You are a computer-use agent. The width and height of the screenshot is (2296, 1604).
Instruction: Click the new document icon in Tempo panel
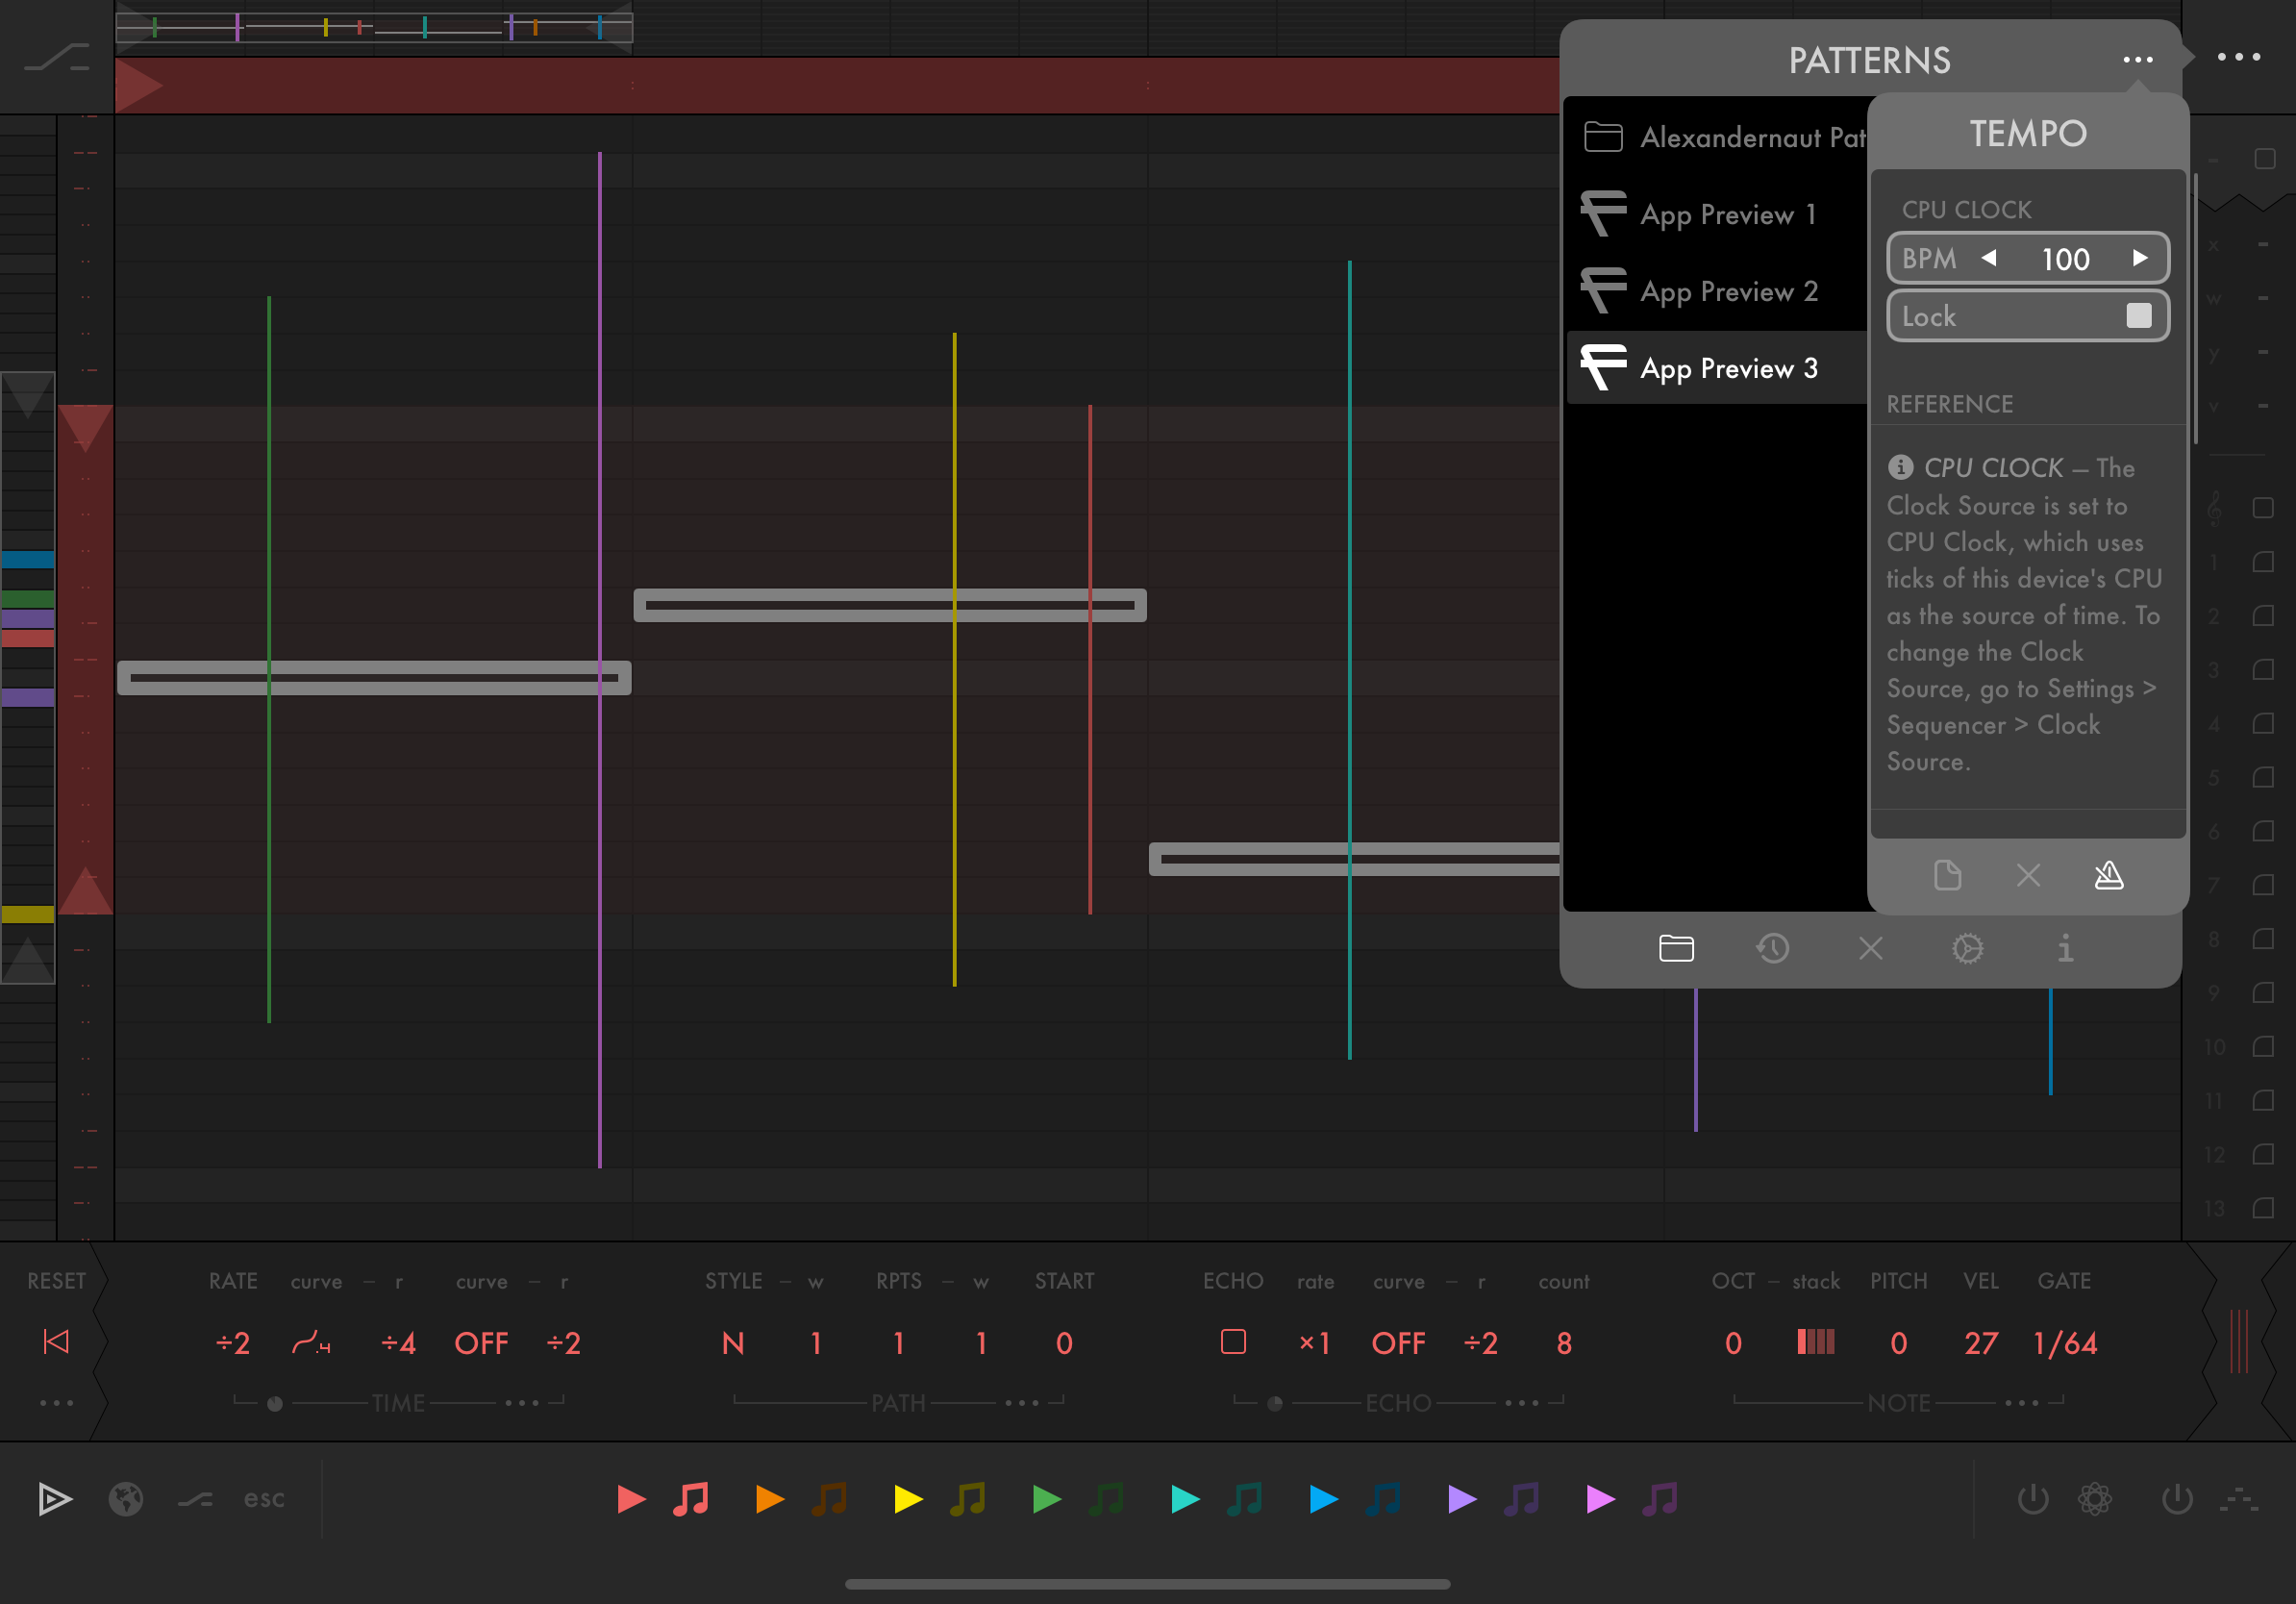pyautogui.click(x=1947, y=876)
